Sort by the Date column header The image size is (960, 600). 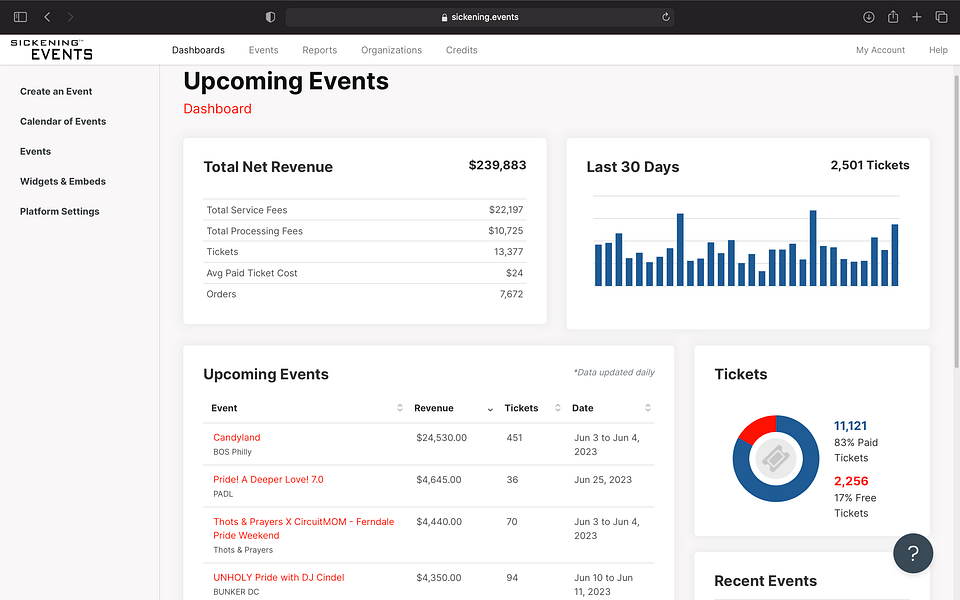tap(611, 408)
